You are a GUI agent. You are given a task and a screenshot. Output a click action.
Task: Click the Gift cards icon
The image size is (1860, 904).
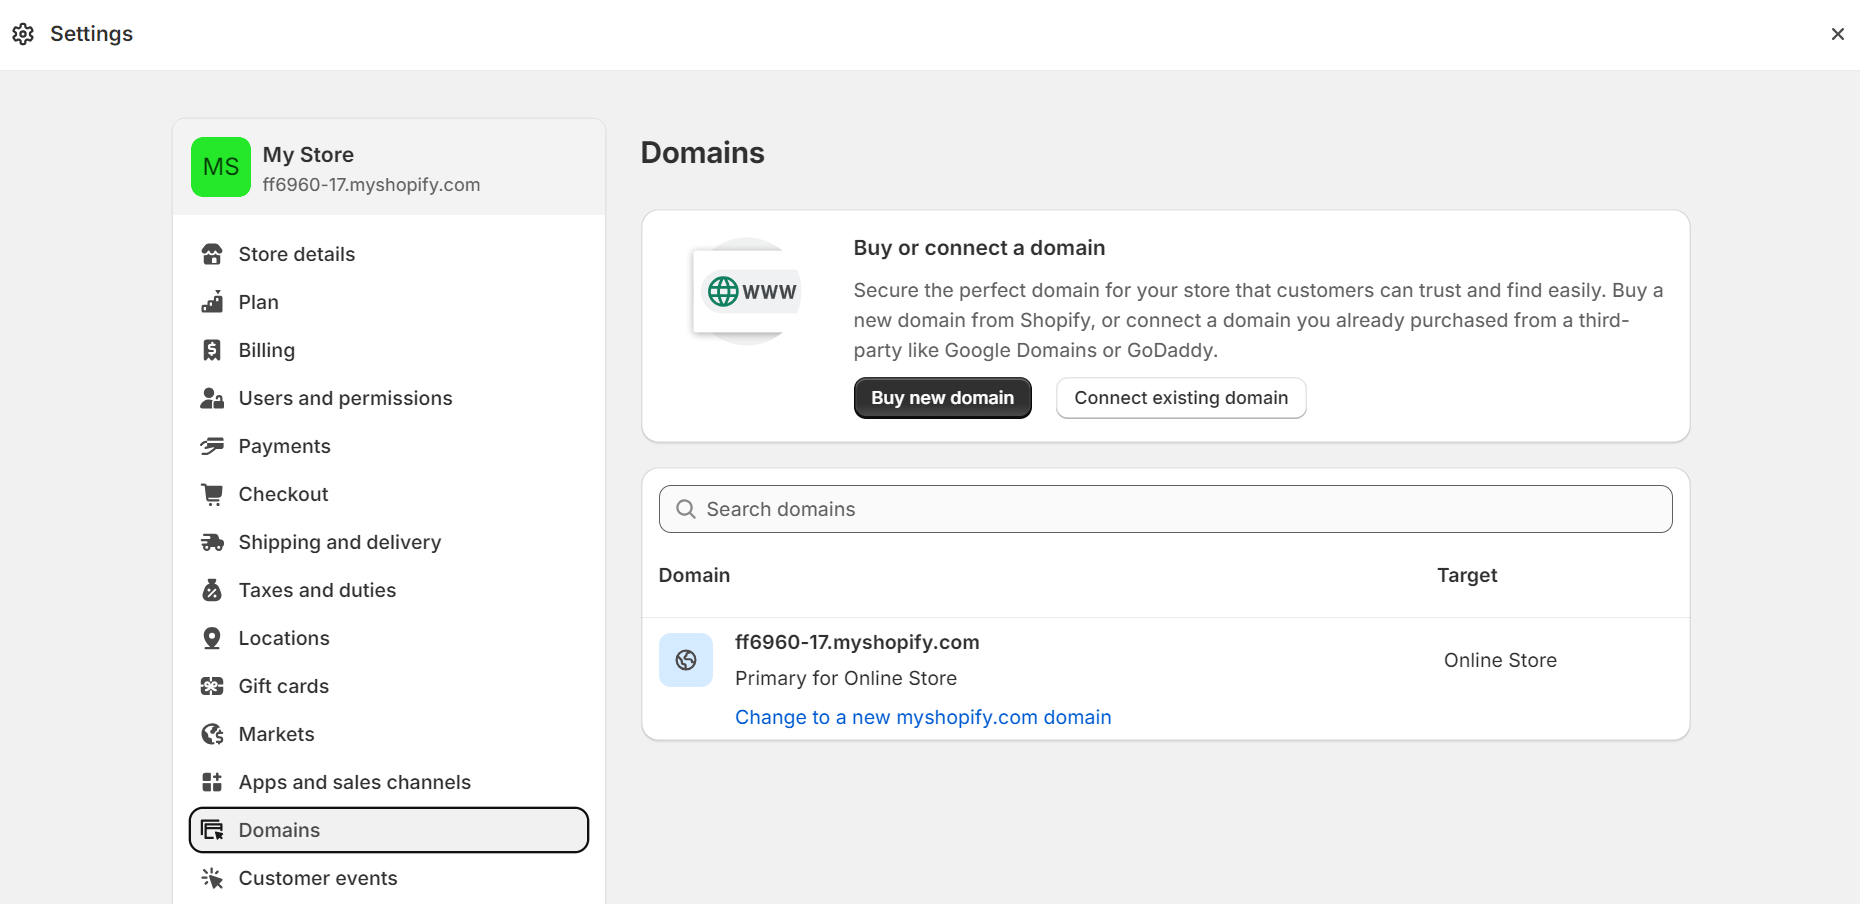click(212, 686)
